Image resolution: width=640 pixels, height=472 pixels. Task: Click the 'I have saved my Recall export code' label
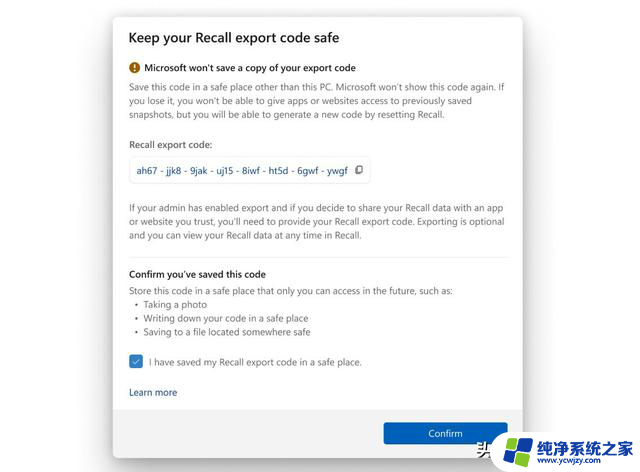(255, 362)
